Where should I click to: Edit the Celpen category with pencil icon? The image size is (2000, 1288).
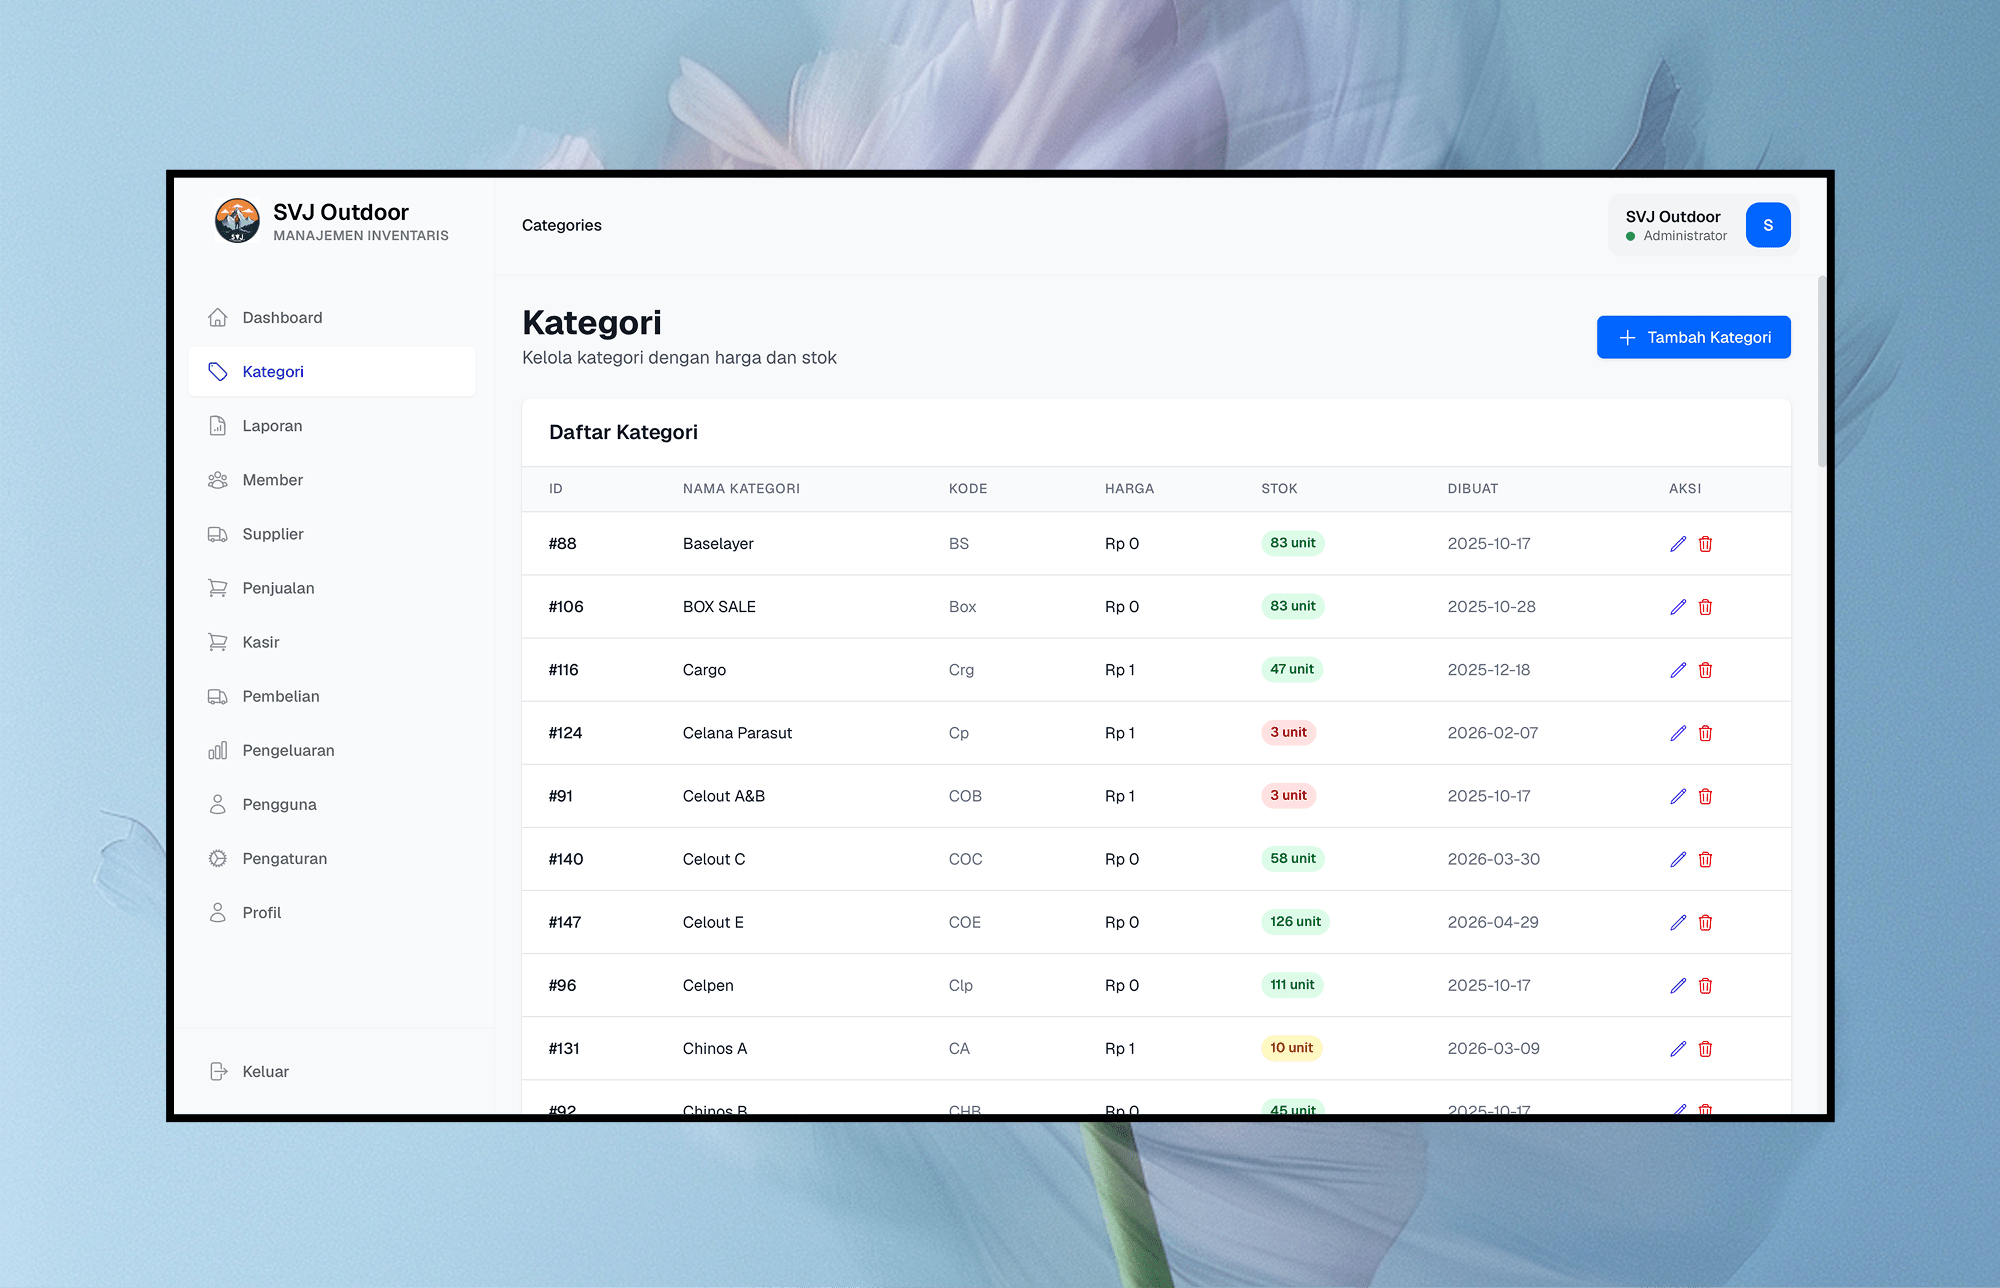click(x=1678, y=986)
